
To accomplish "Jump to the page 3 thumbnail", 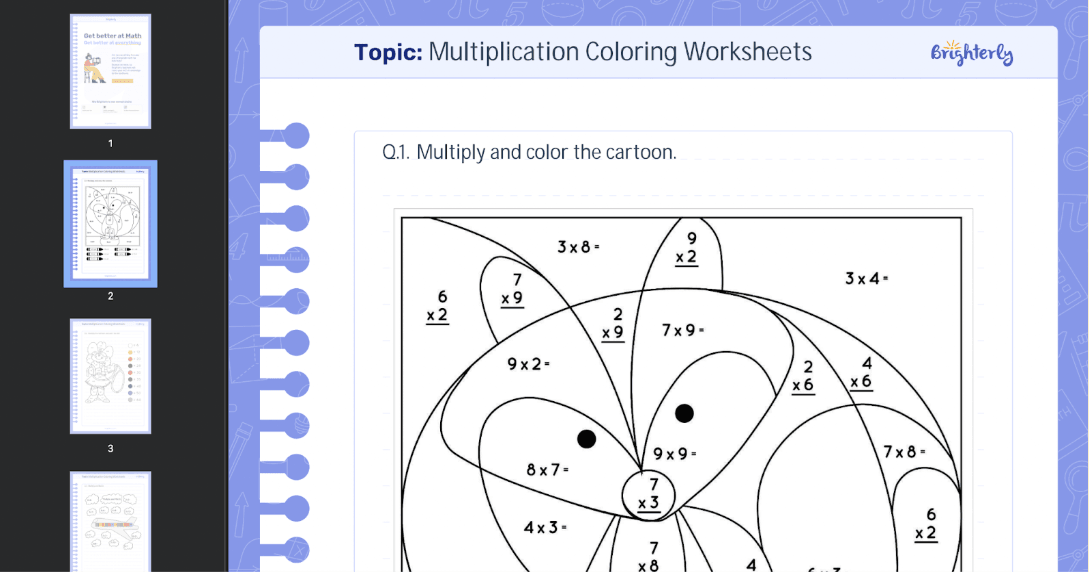I will click(110, 376).
